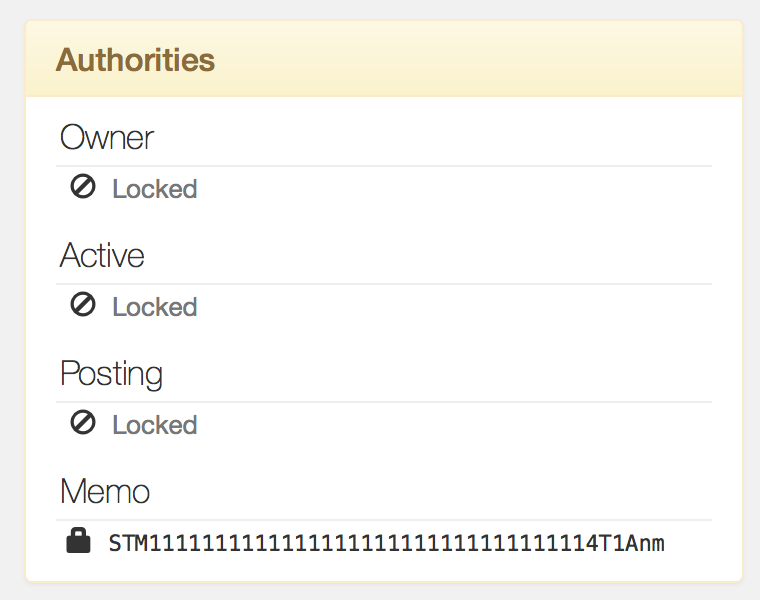Click the Memo section heading
The image size is (760, 600).
pyautogui.click(x=105, y=491)
